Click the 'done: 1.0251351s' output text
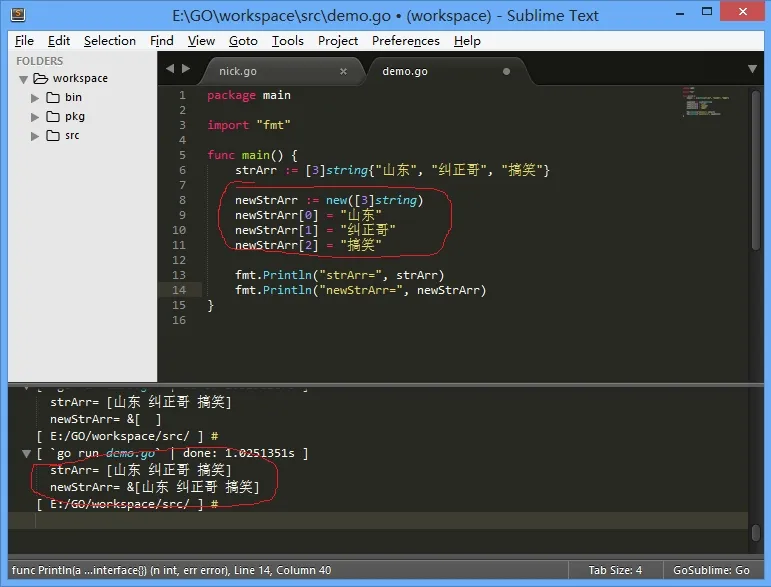The height and width of the screenshot is (587, 771). (239, 453)
